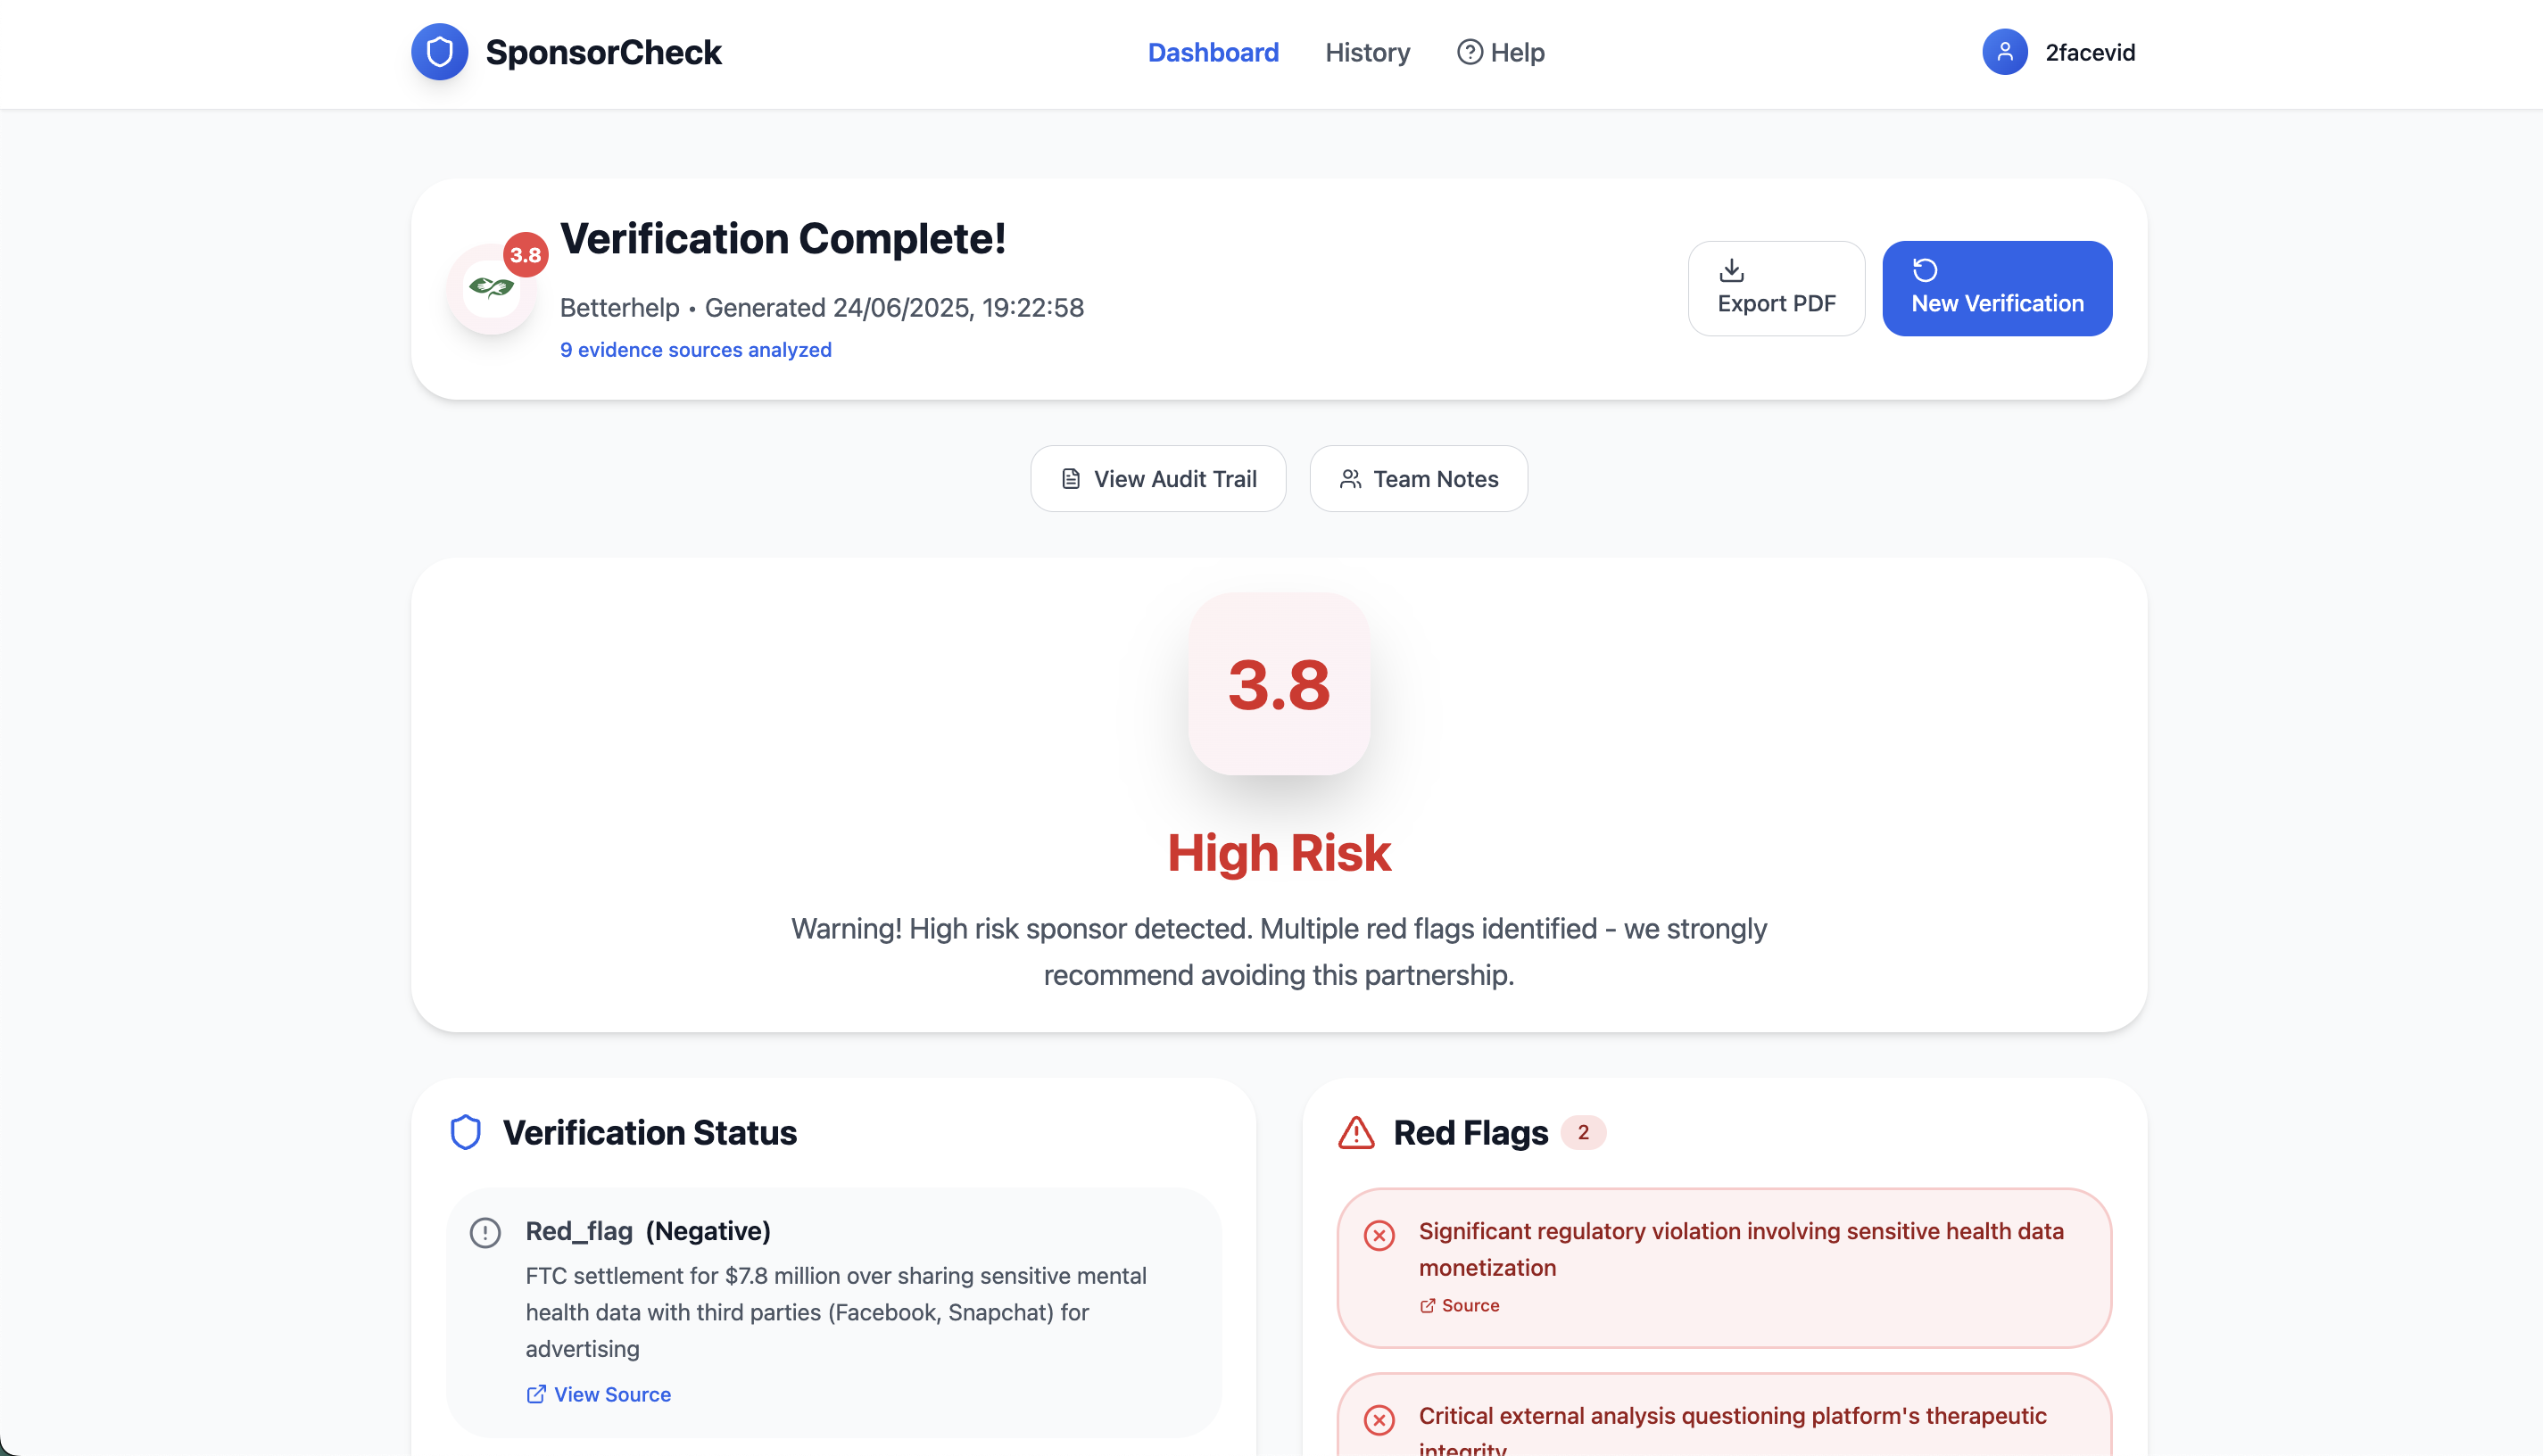Click the user avatar icon
The height and width of the screenshot is (1456, 2543).
tap(2004, 52)
